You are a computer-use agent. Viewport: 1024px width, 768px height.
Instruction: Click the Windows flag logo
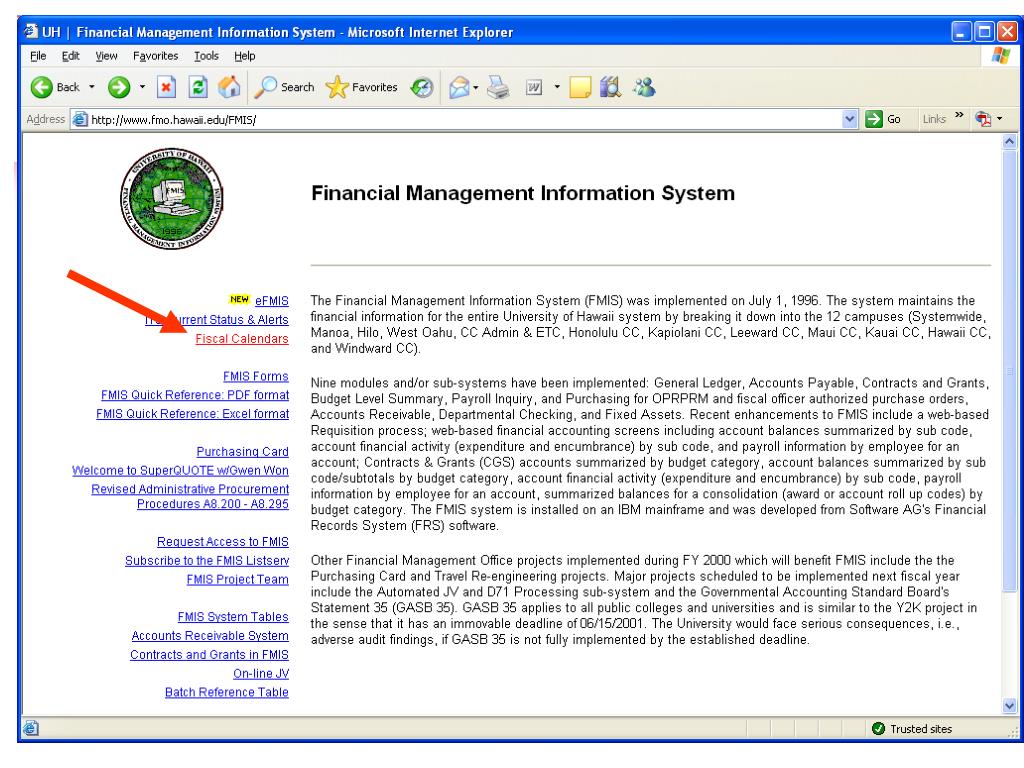(x=1000, y=56)
